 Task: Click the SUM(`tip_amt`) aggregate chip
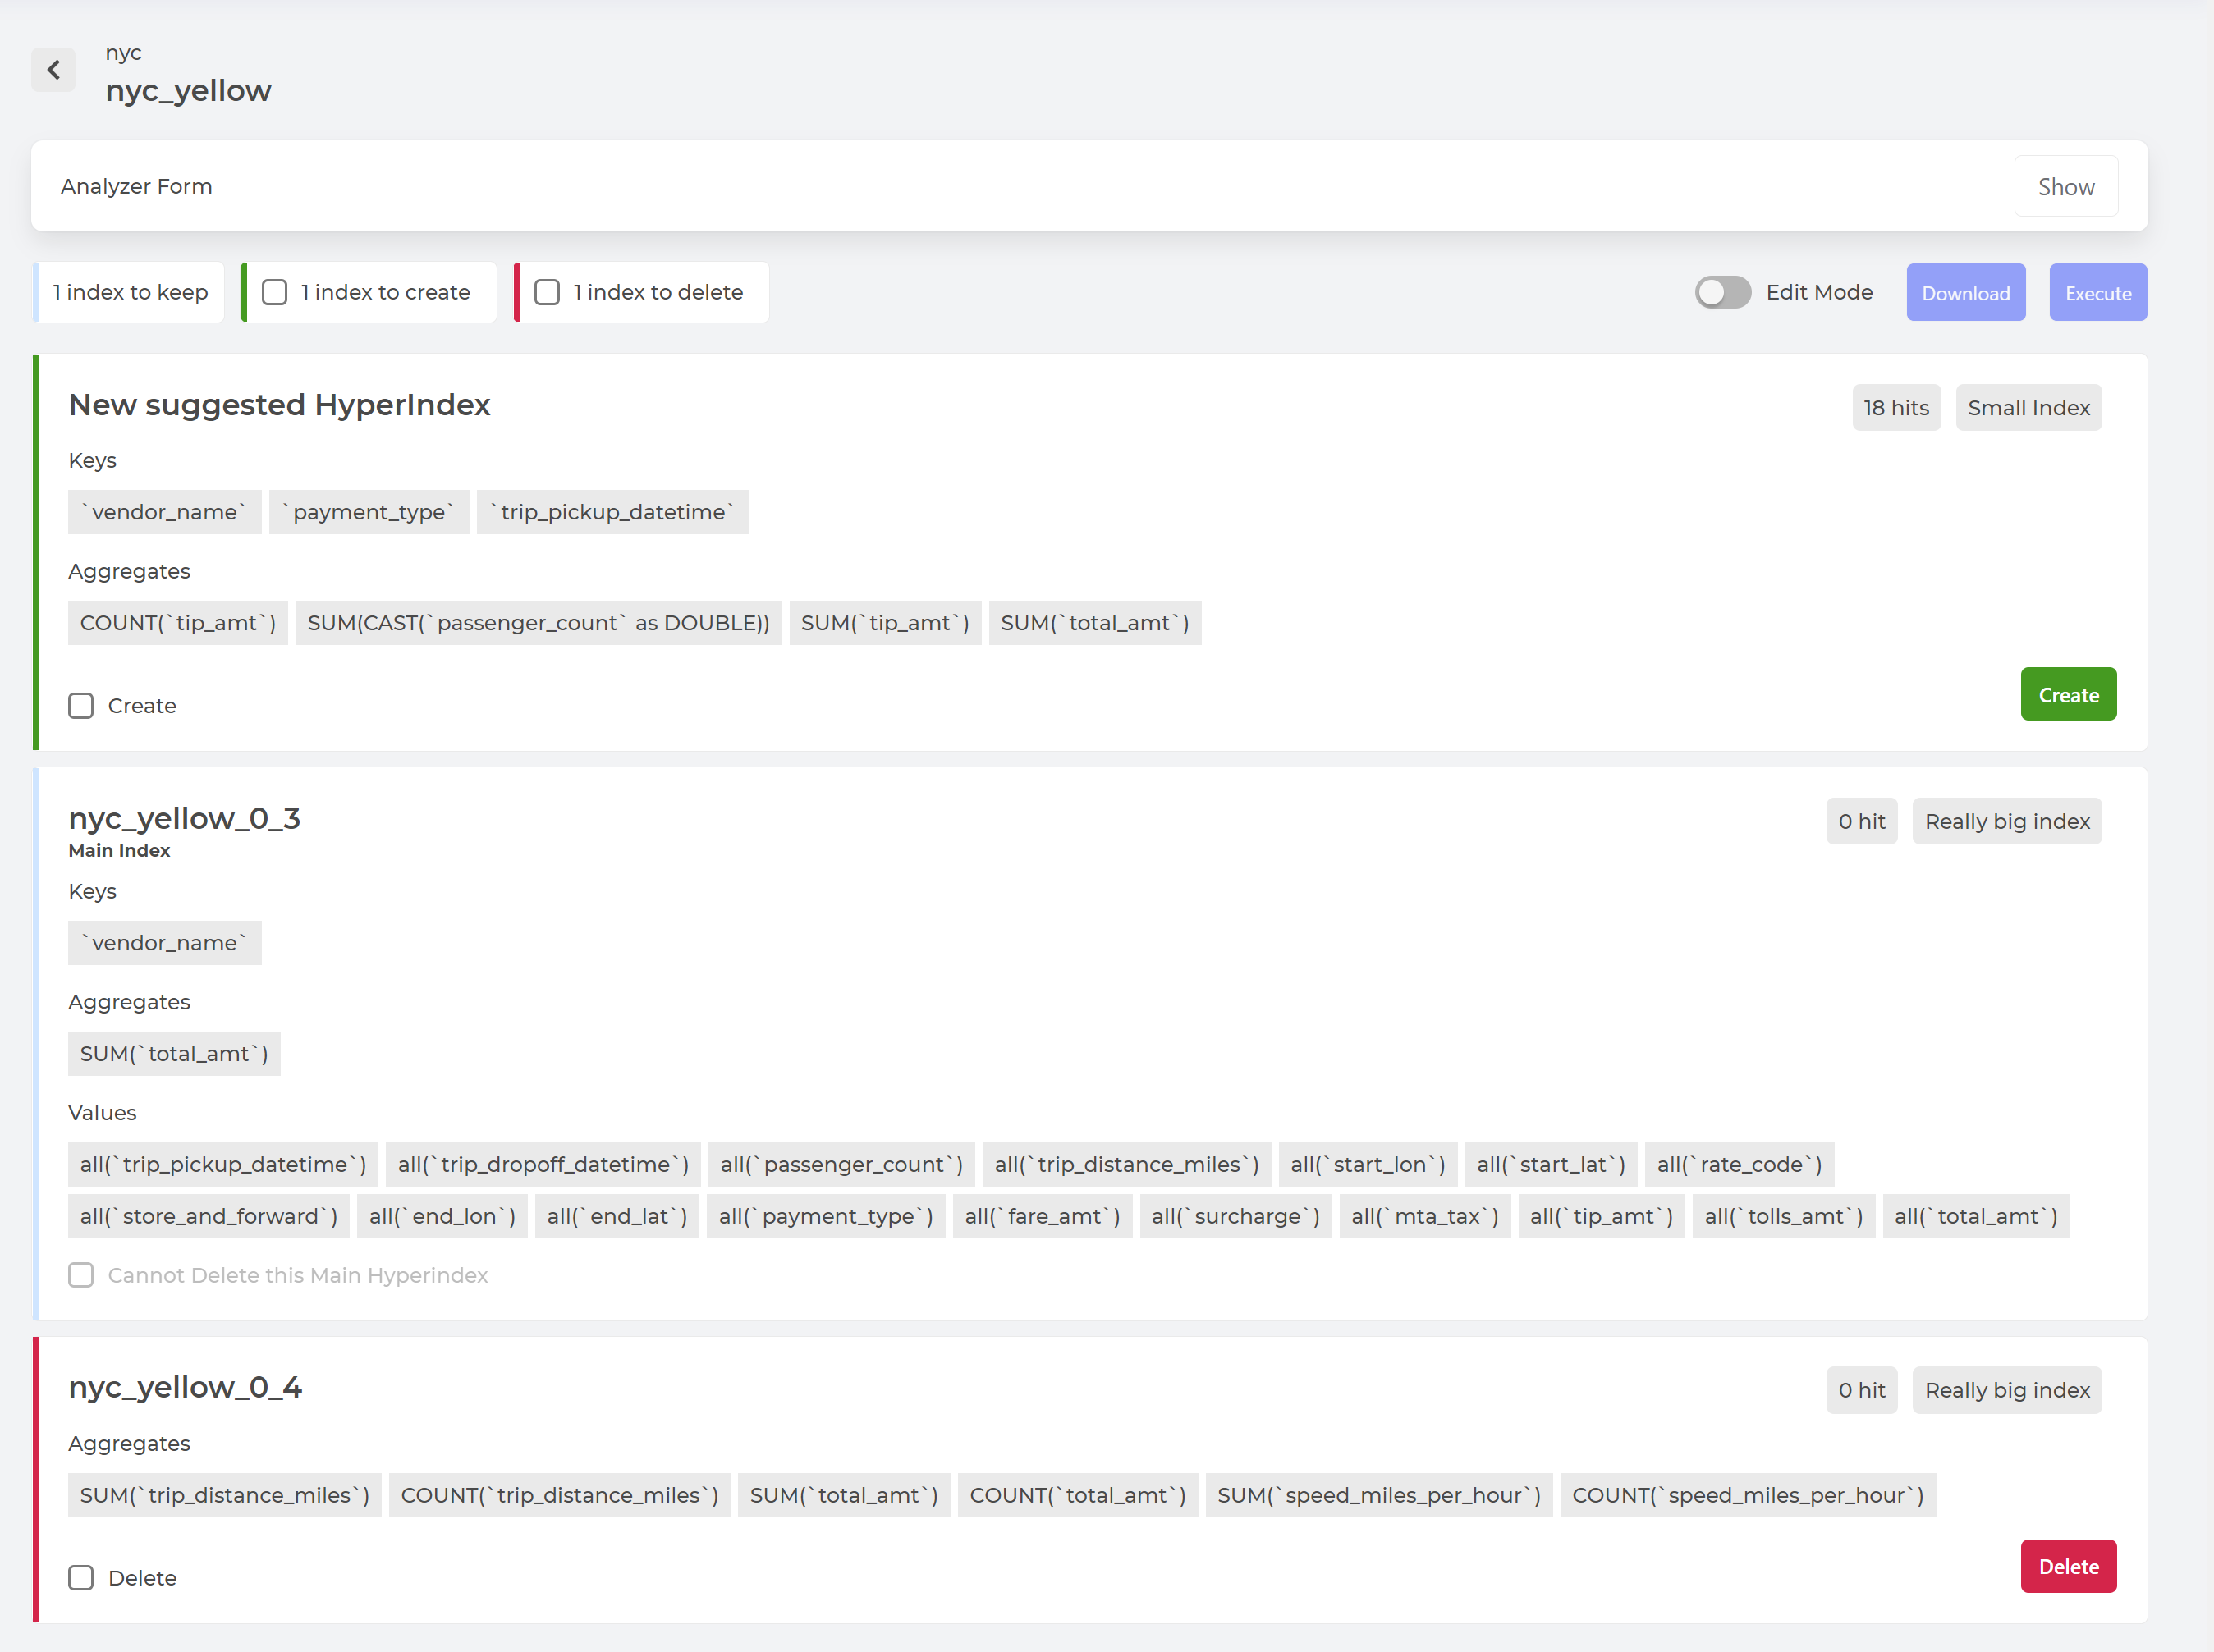[885, 623]
